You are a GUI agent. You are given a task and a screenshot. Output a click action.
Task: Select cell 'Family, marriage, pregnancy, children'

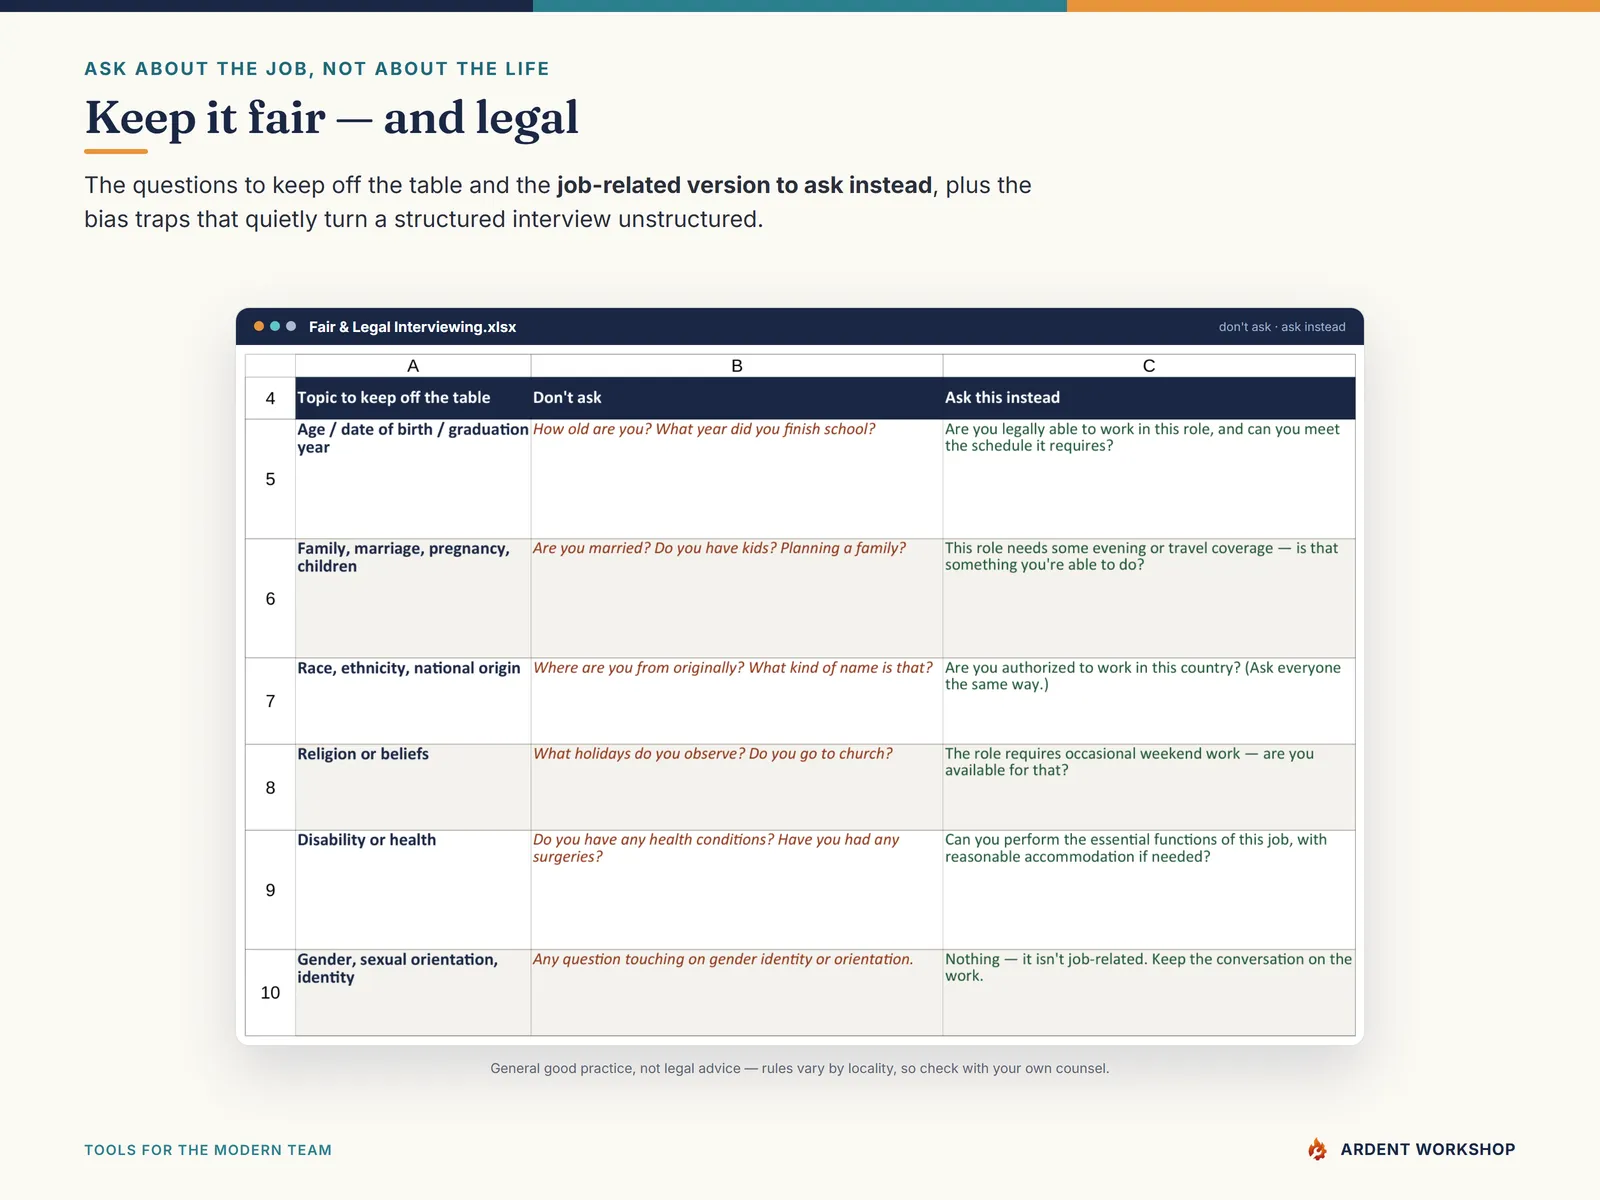point(413,598)
